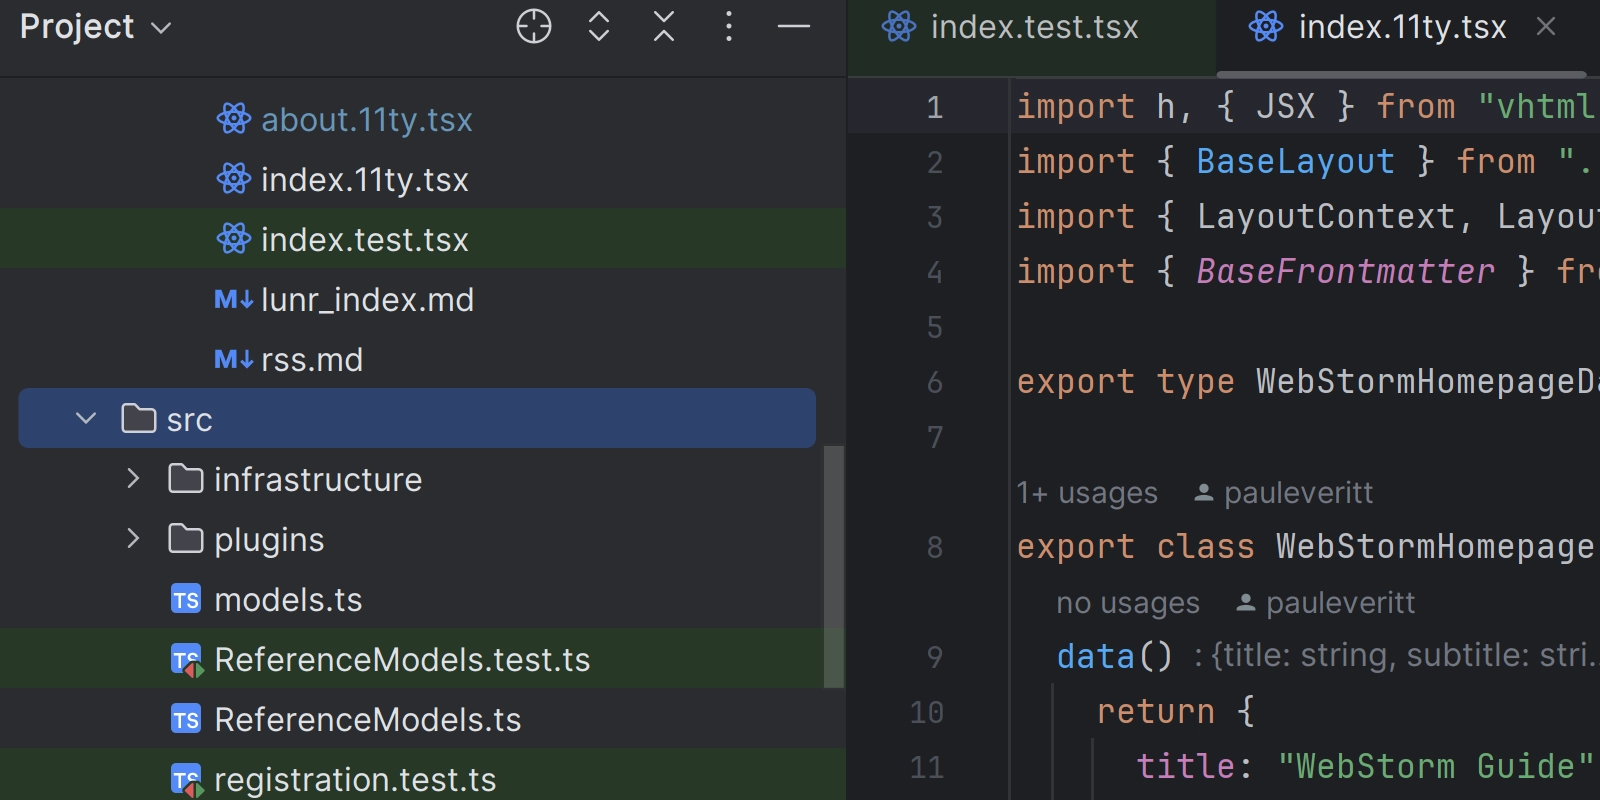Click line number 10 in the gutter
The image size is (1600, 800).
(x=927, y=712)
